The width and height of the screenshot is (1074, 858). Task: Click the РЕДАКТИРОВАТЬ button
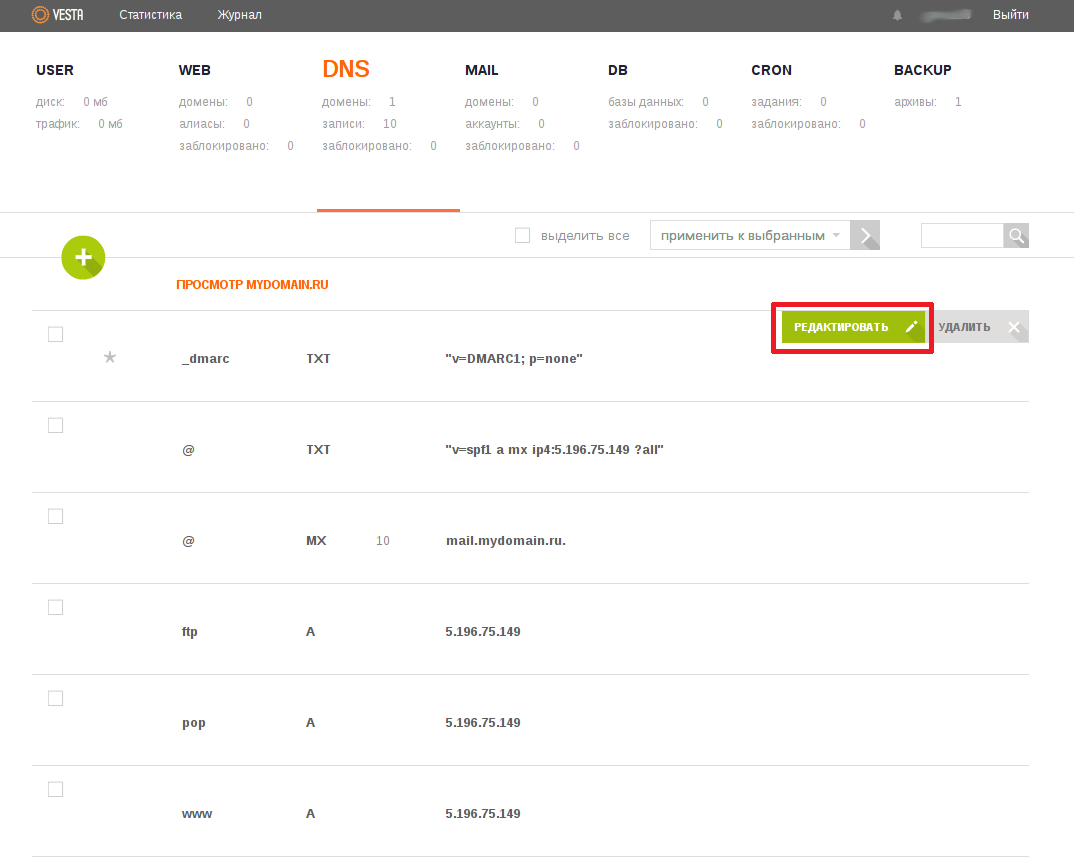pyautogui.click(x=853, y=327)
